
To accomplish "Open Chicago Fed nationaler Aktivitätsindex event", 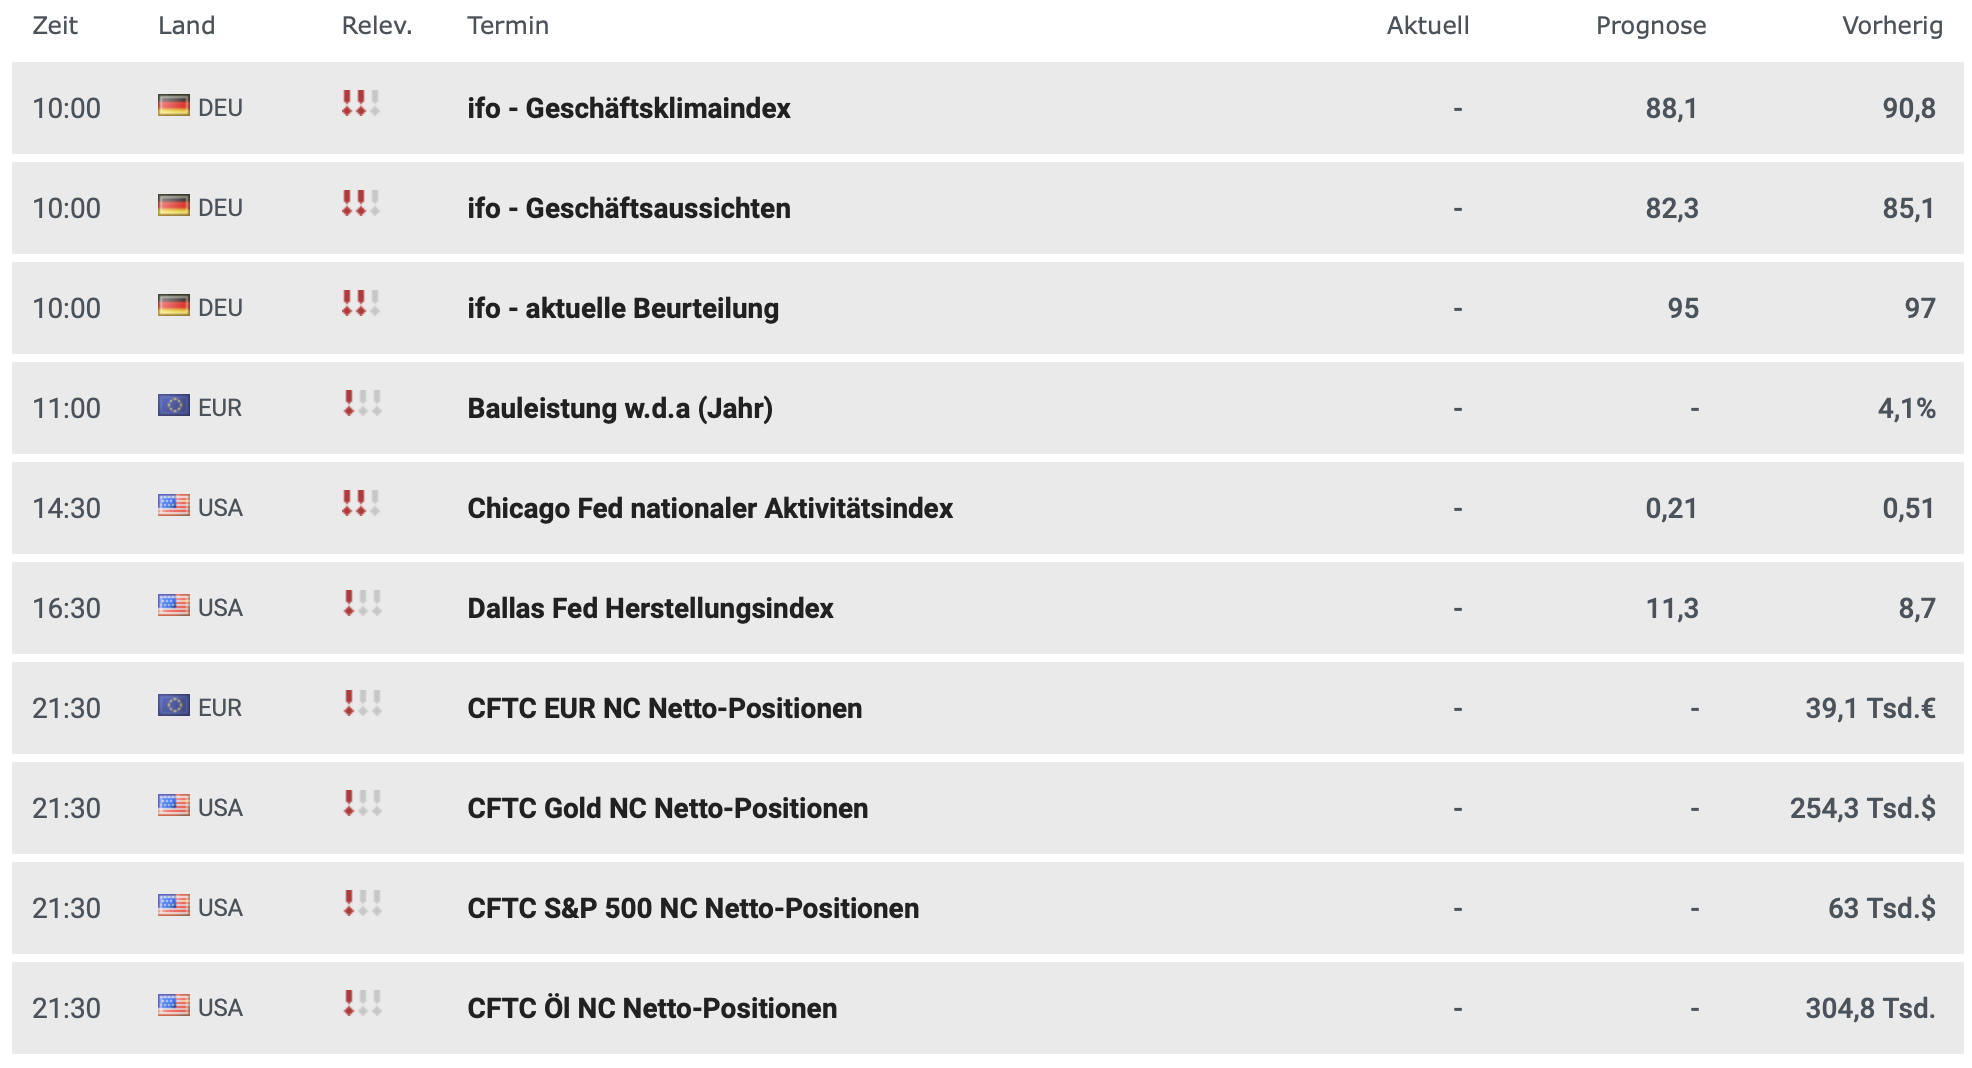I will tap(710, 508).
